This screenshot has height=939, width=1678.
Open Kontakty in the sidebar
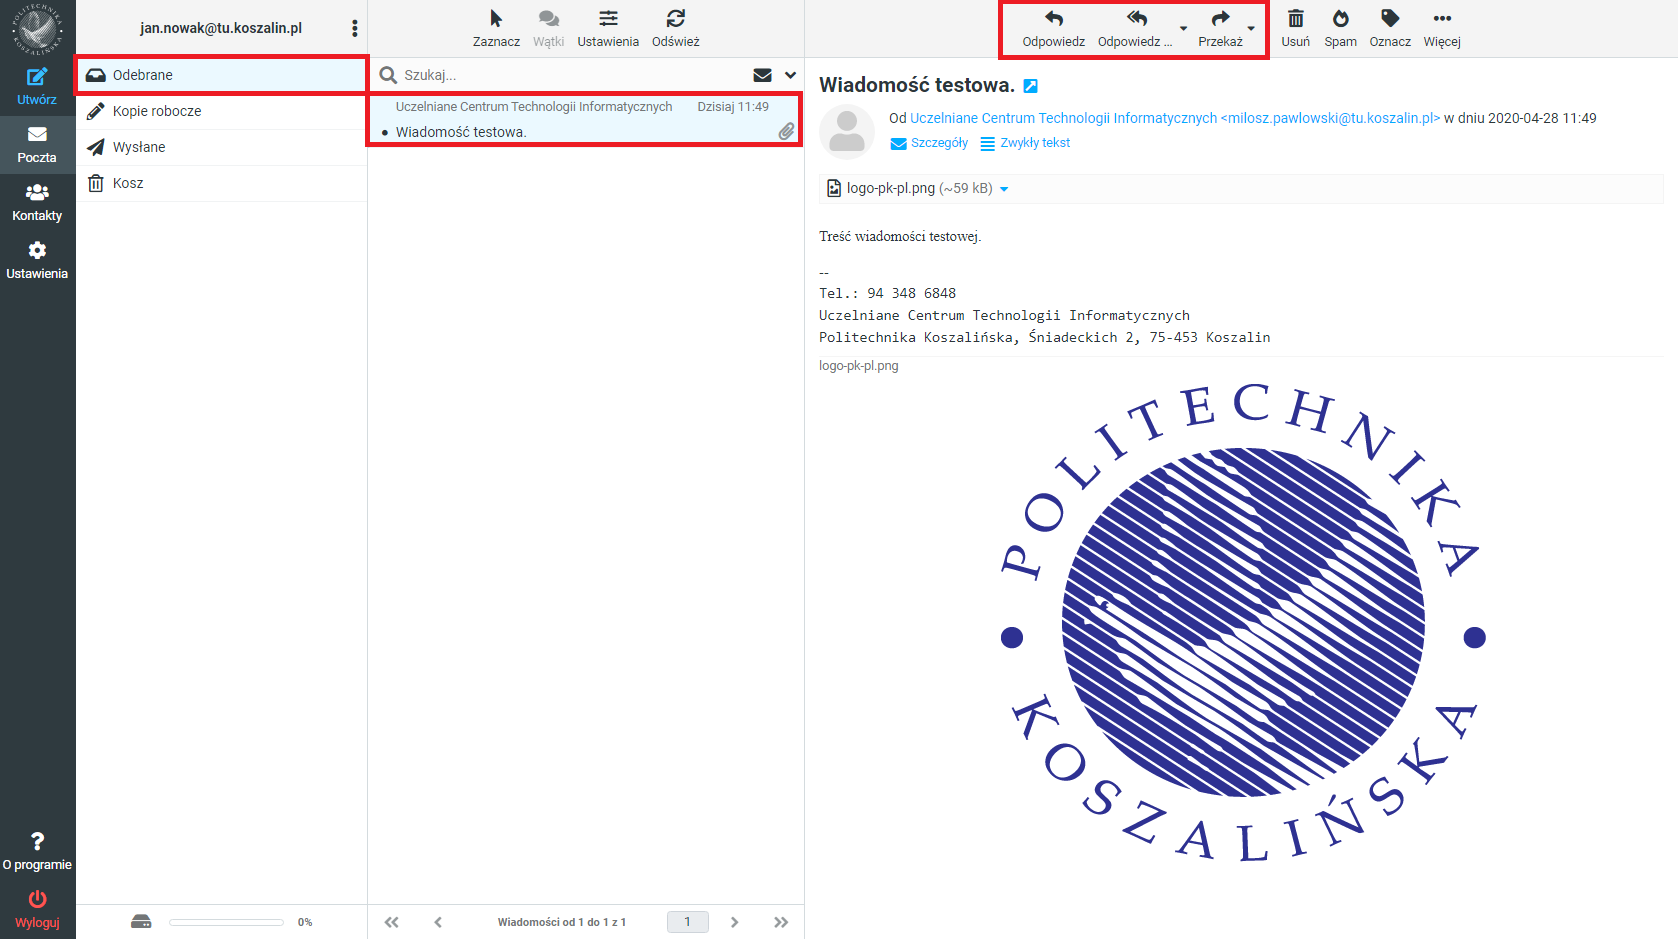click(37, 202)
